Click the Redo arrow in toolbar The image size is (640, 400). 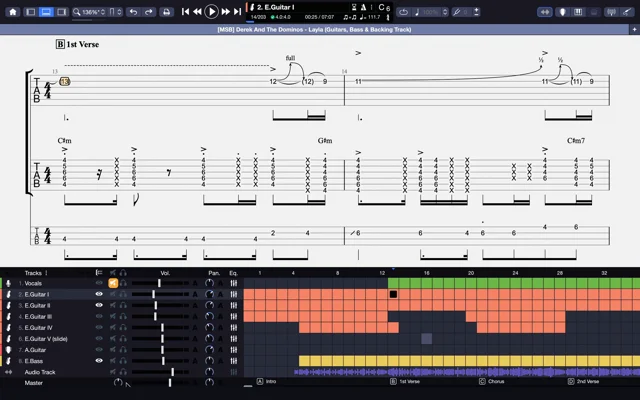(x=150, y=12)
